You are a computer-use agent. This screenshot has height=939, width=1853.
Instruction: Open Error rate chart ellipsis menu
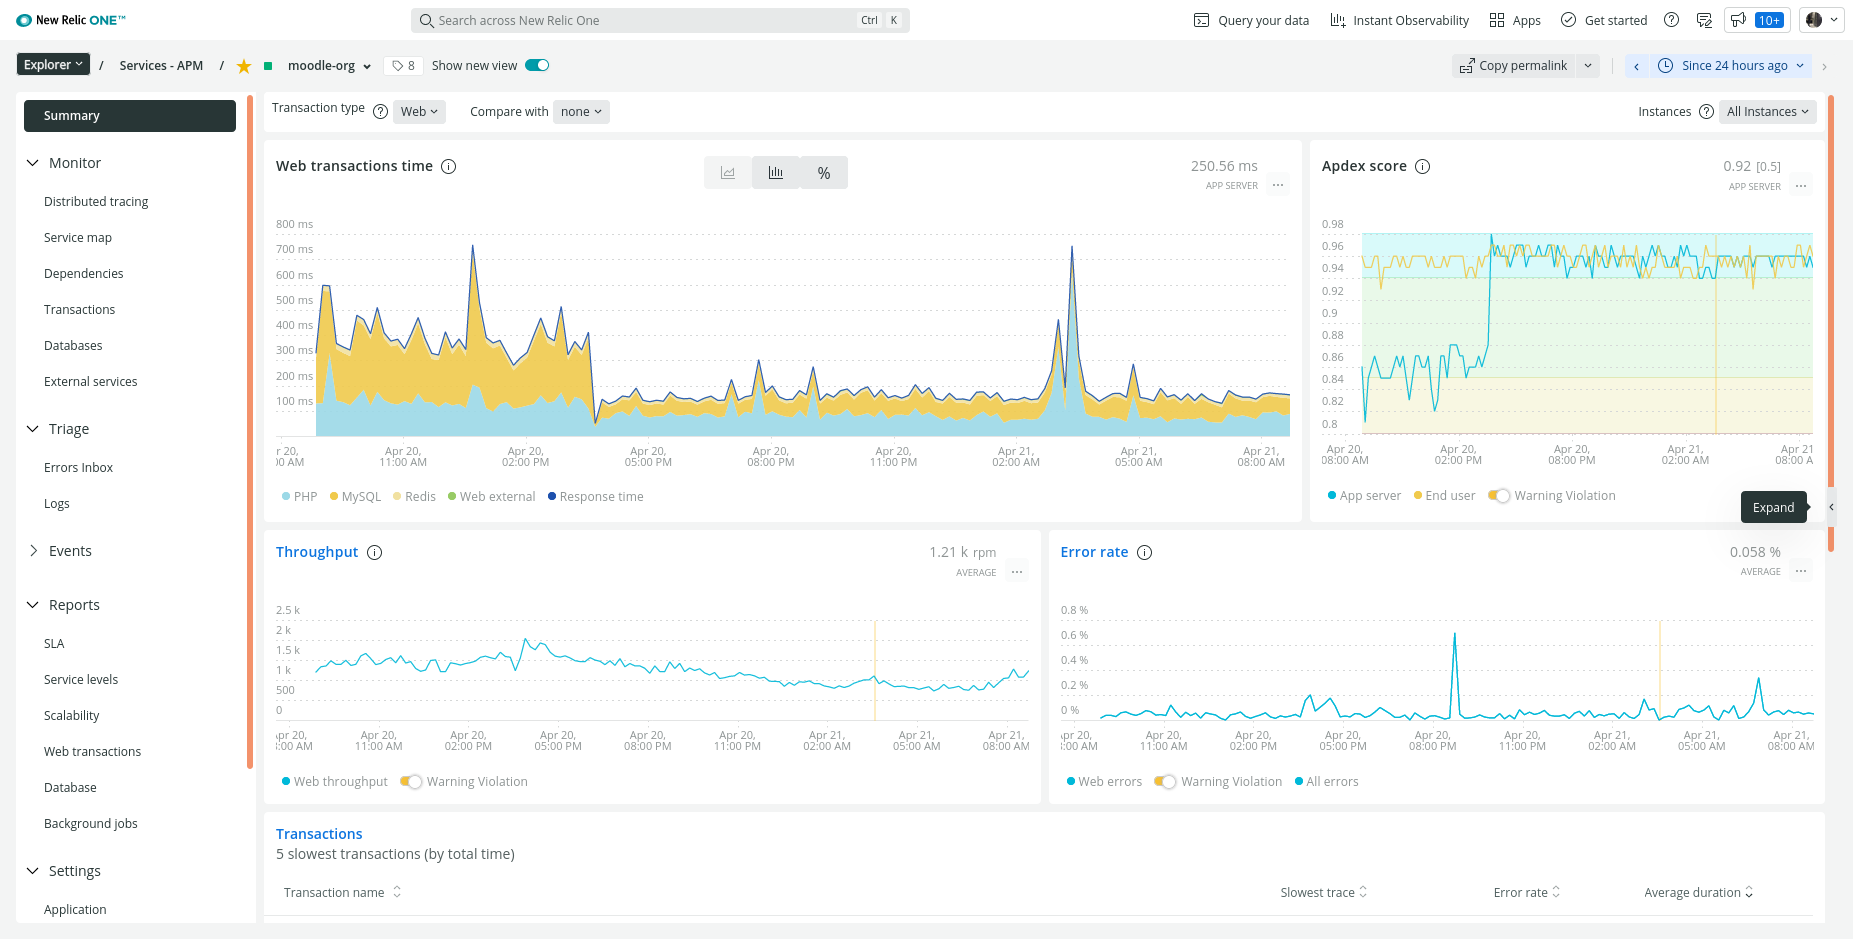(1801, 571)
